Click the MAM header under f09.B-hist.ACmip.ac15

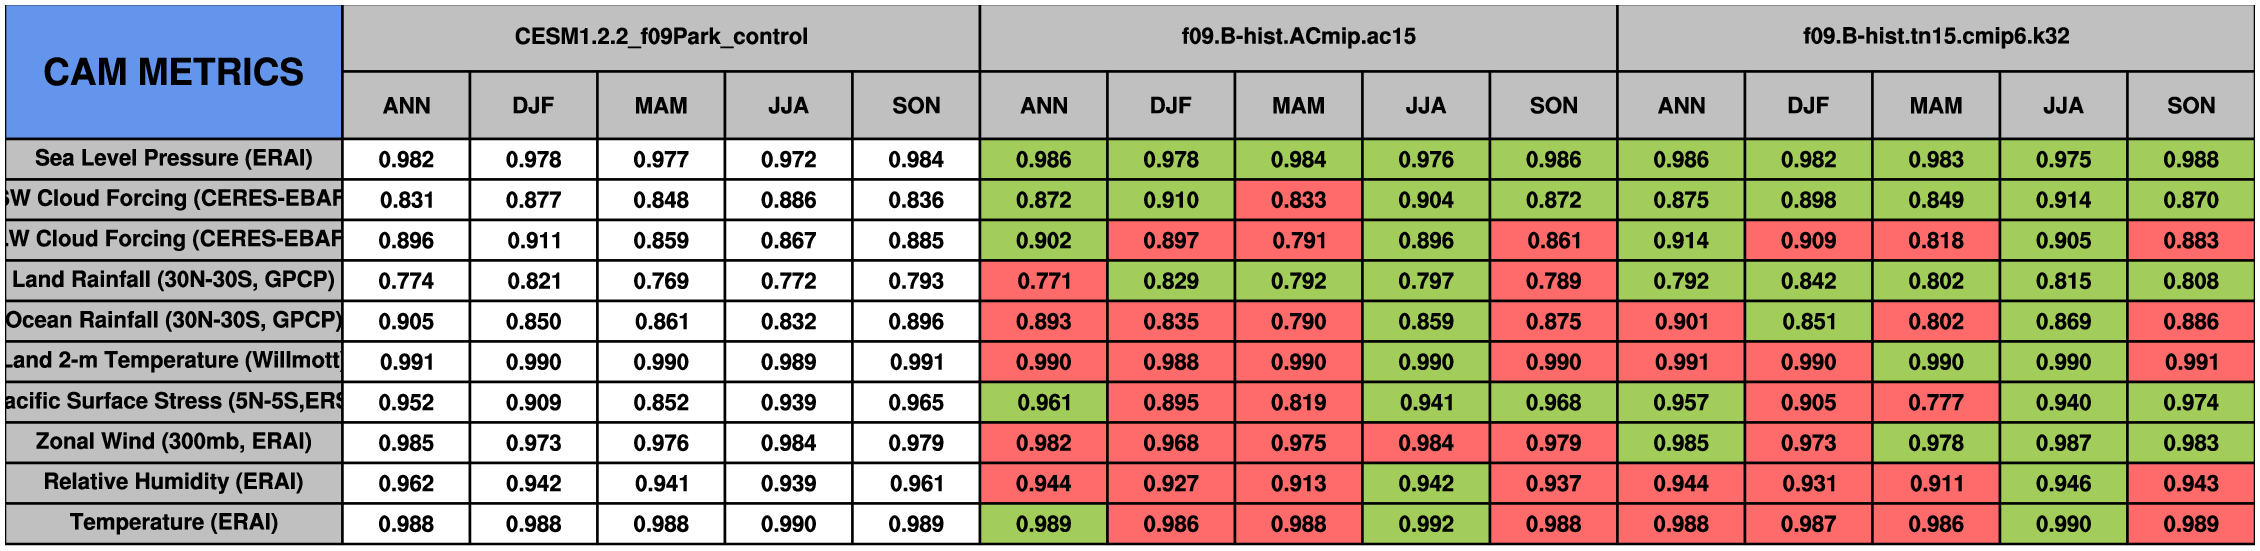[1298, 106]
